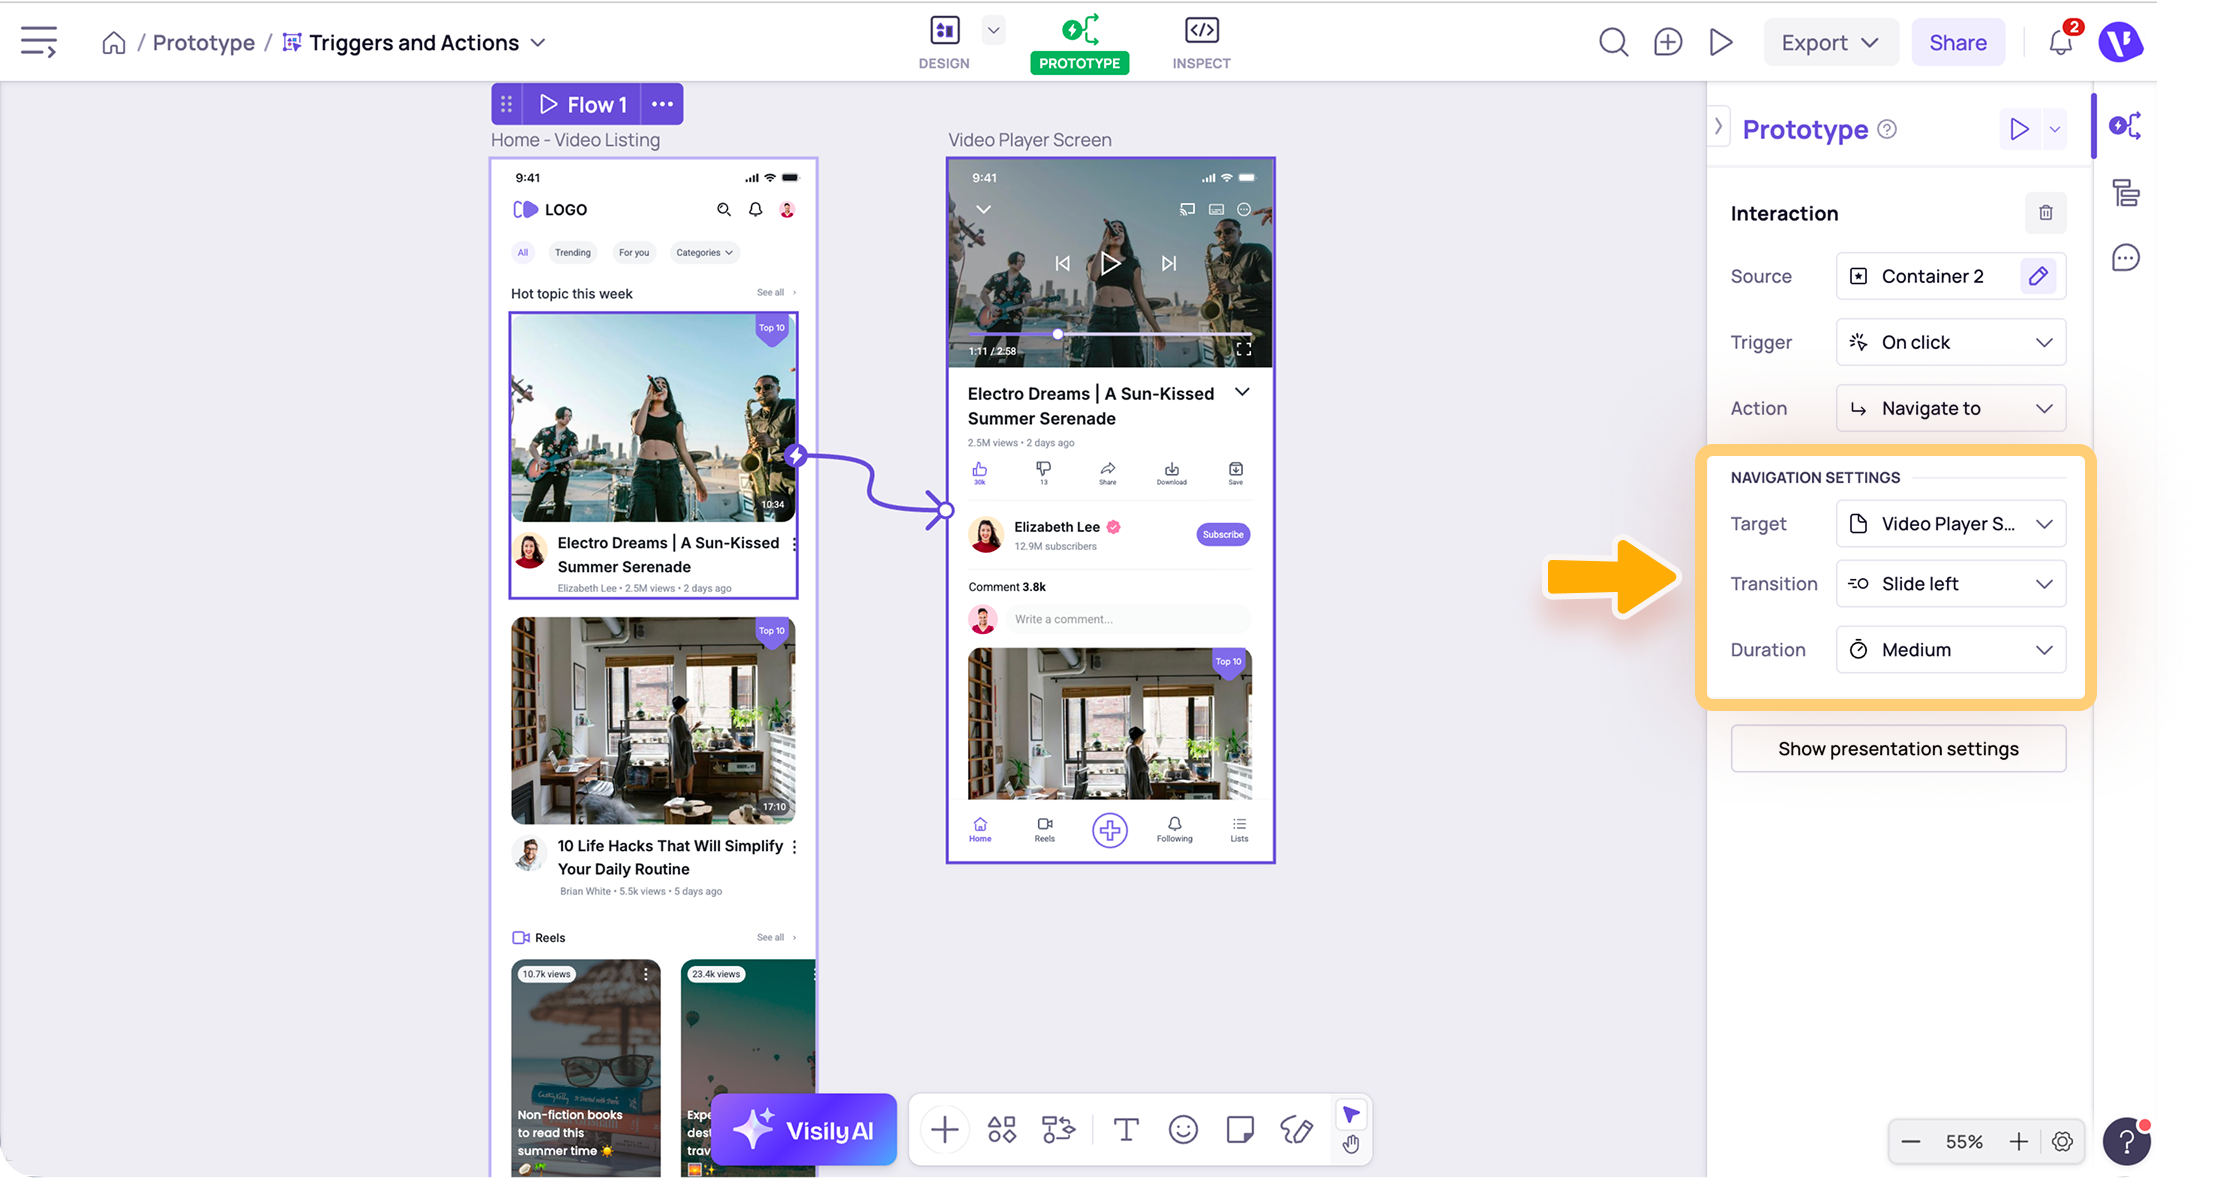This screenshot has height=1178, width=2216.
Task: Go to home via house icon
Action: (114, 42)
